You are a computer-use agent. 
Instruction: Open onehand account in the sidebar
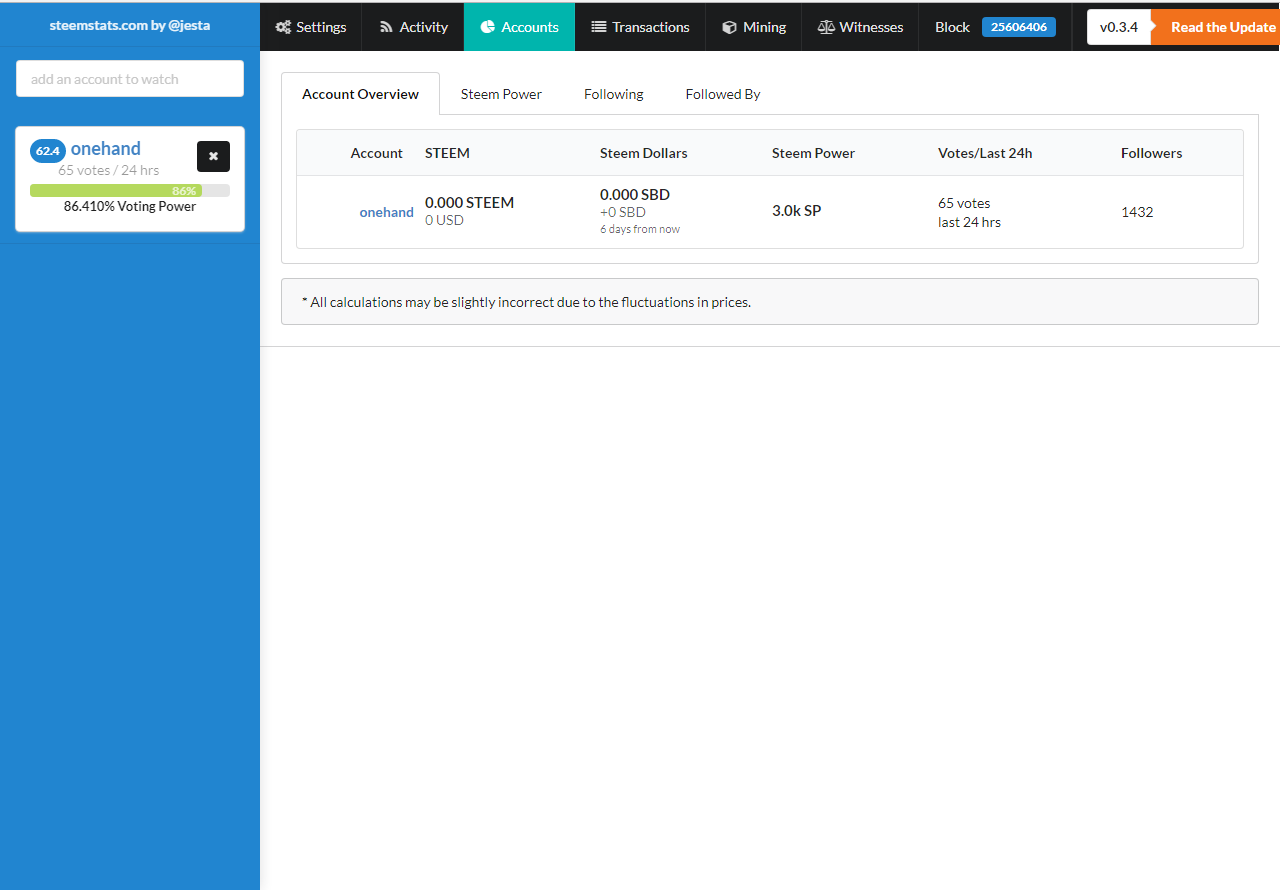click(106, 149)
